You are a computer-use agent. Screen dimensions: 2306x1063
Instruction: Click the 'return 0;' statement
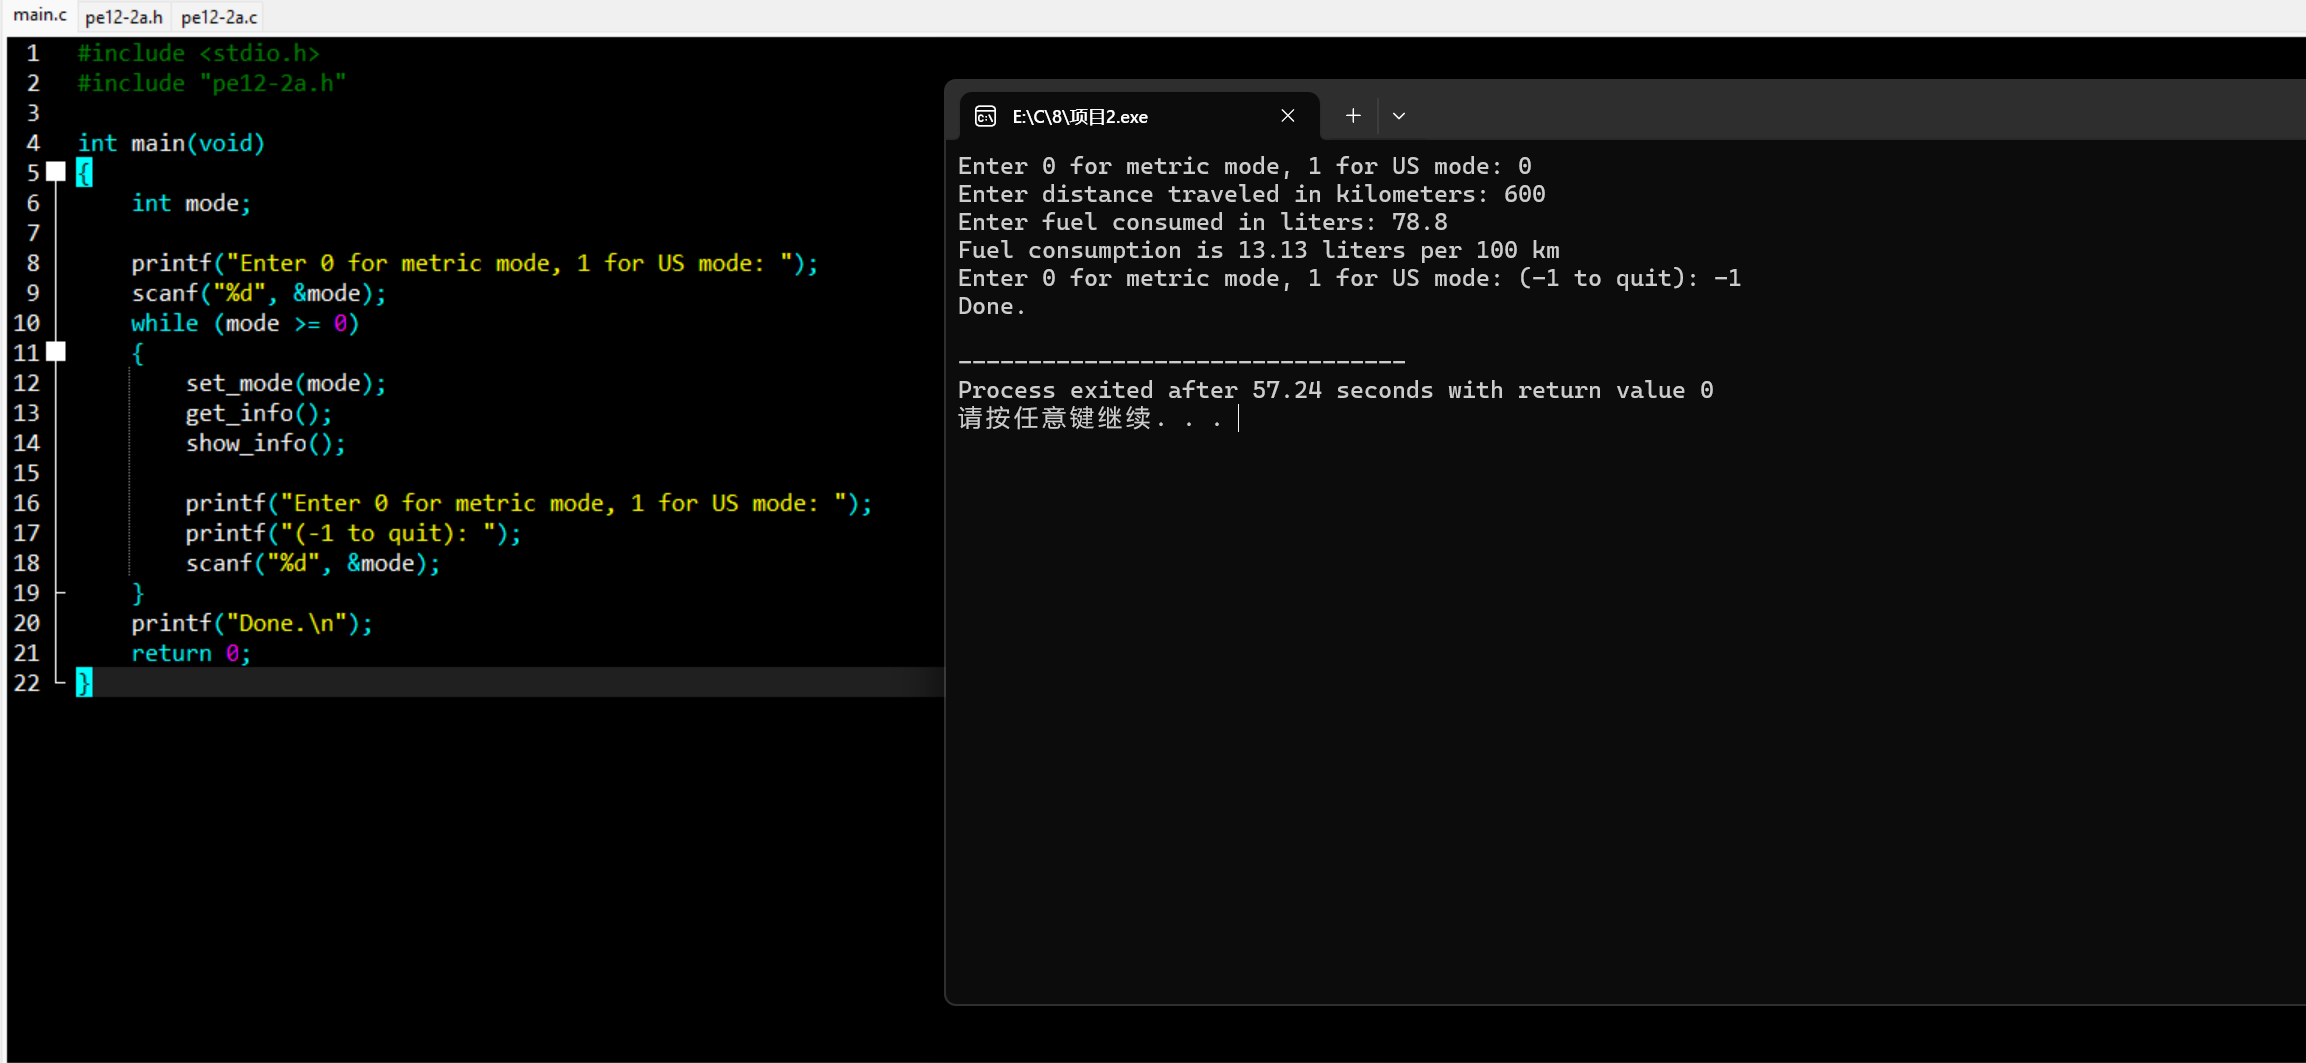[x=191, y=653]
